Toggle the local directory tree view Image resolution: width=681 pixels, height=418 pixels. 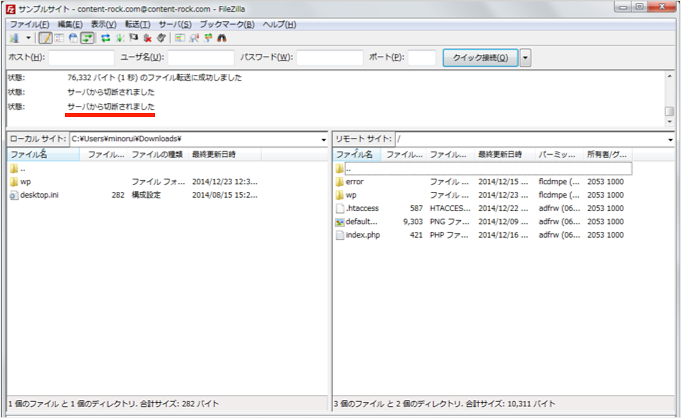tap(60, 38)
